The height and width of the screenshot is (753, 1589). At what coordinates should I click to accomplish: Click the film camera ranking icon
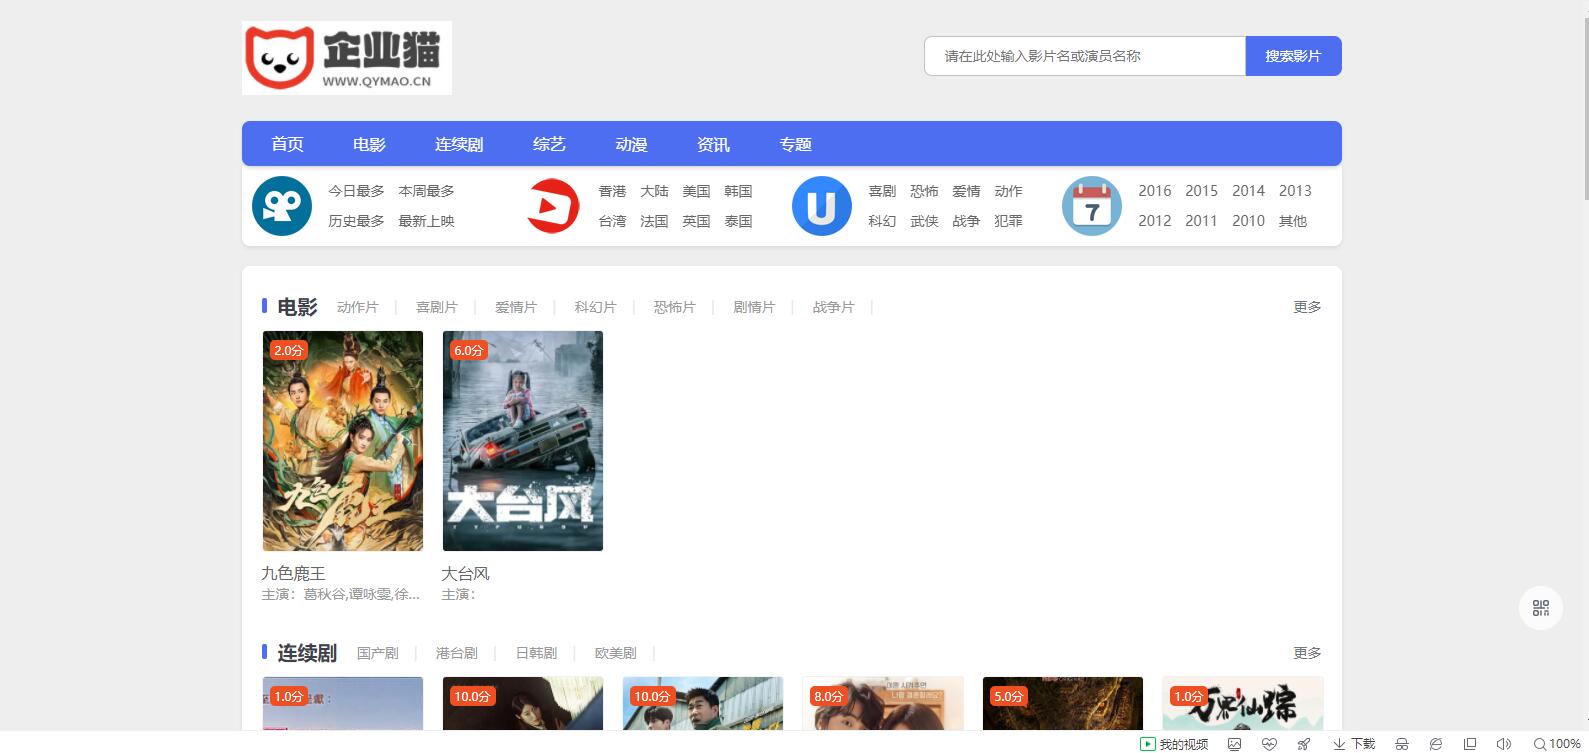point(282,206)
